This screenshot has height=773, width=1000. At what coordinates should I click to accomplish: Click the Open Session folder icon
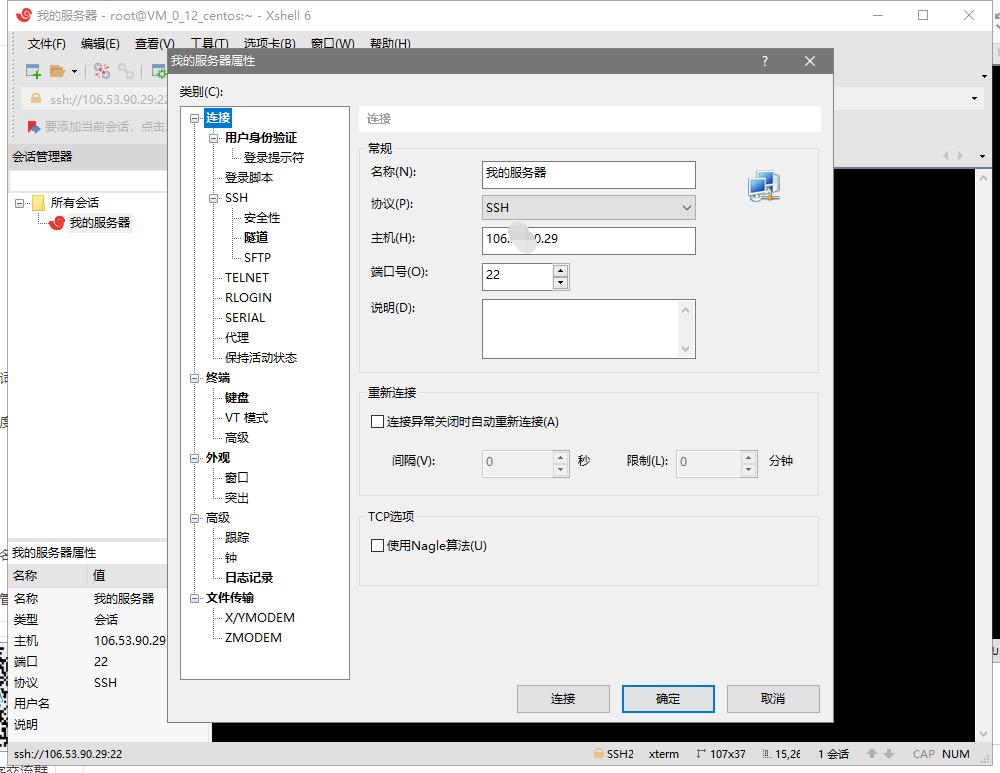tap(58, 71)
